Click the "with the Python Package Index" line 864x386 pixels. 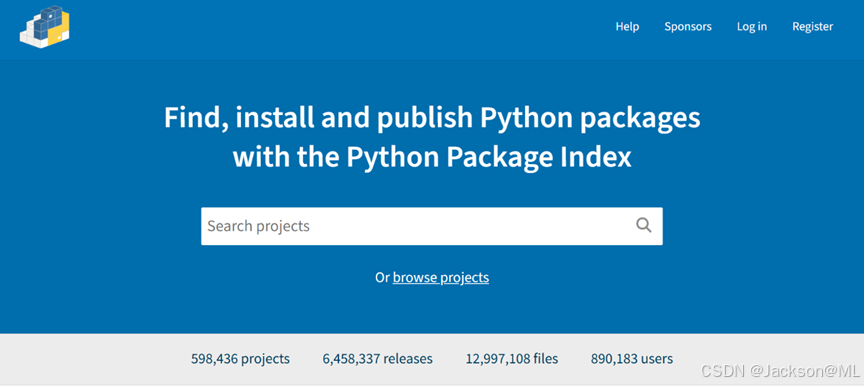point(432,157)
